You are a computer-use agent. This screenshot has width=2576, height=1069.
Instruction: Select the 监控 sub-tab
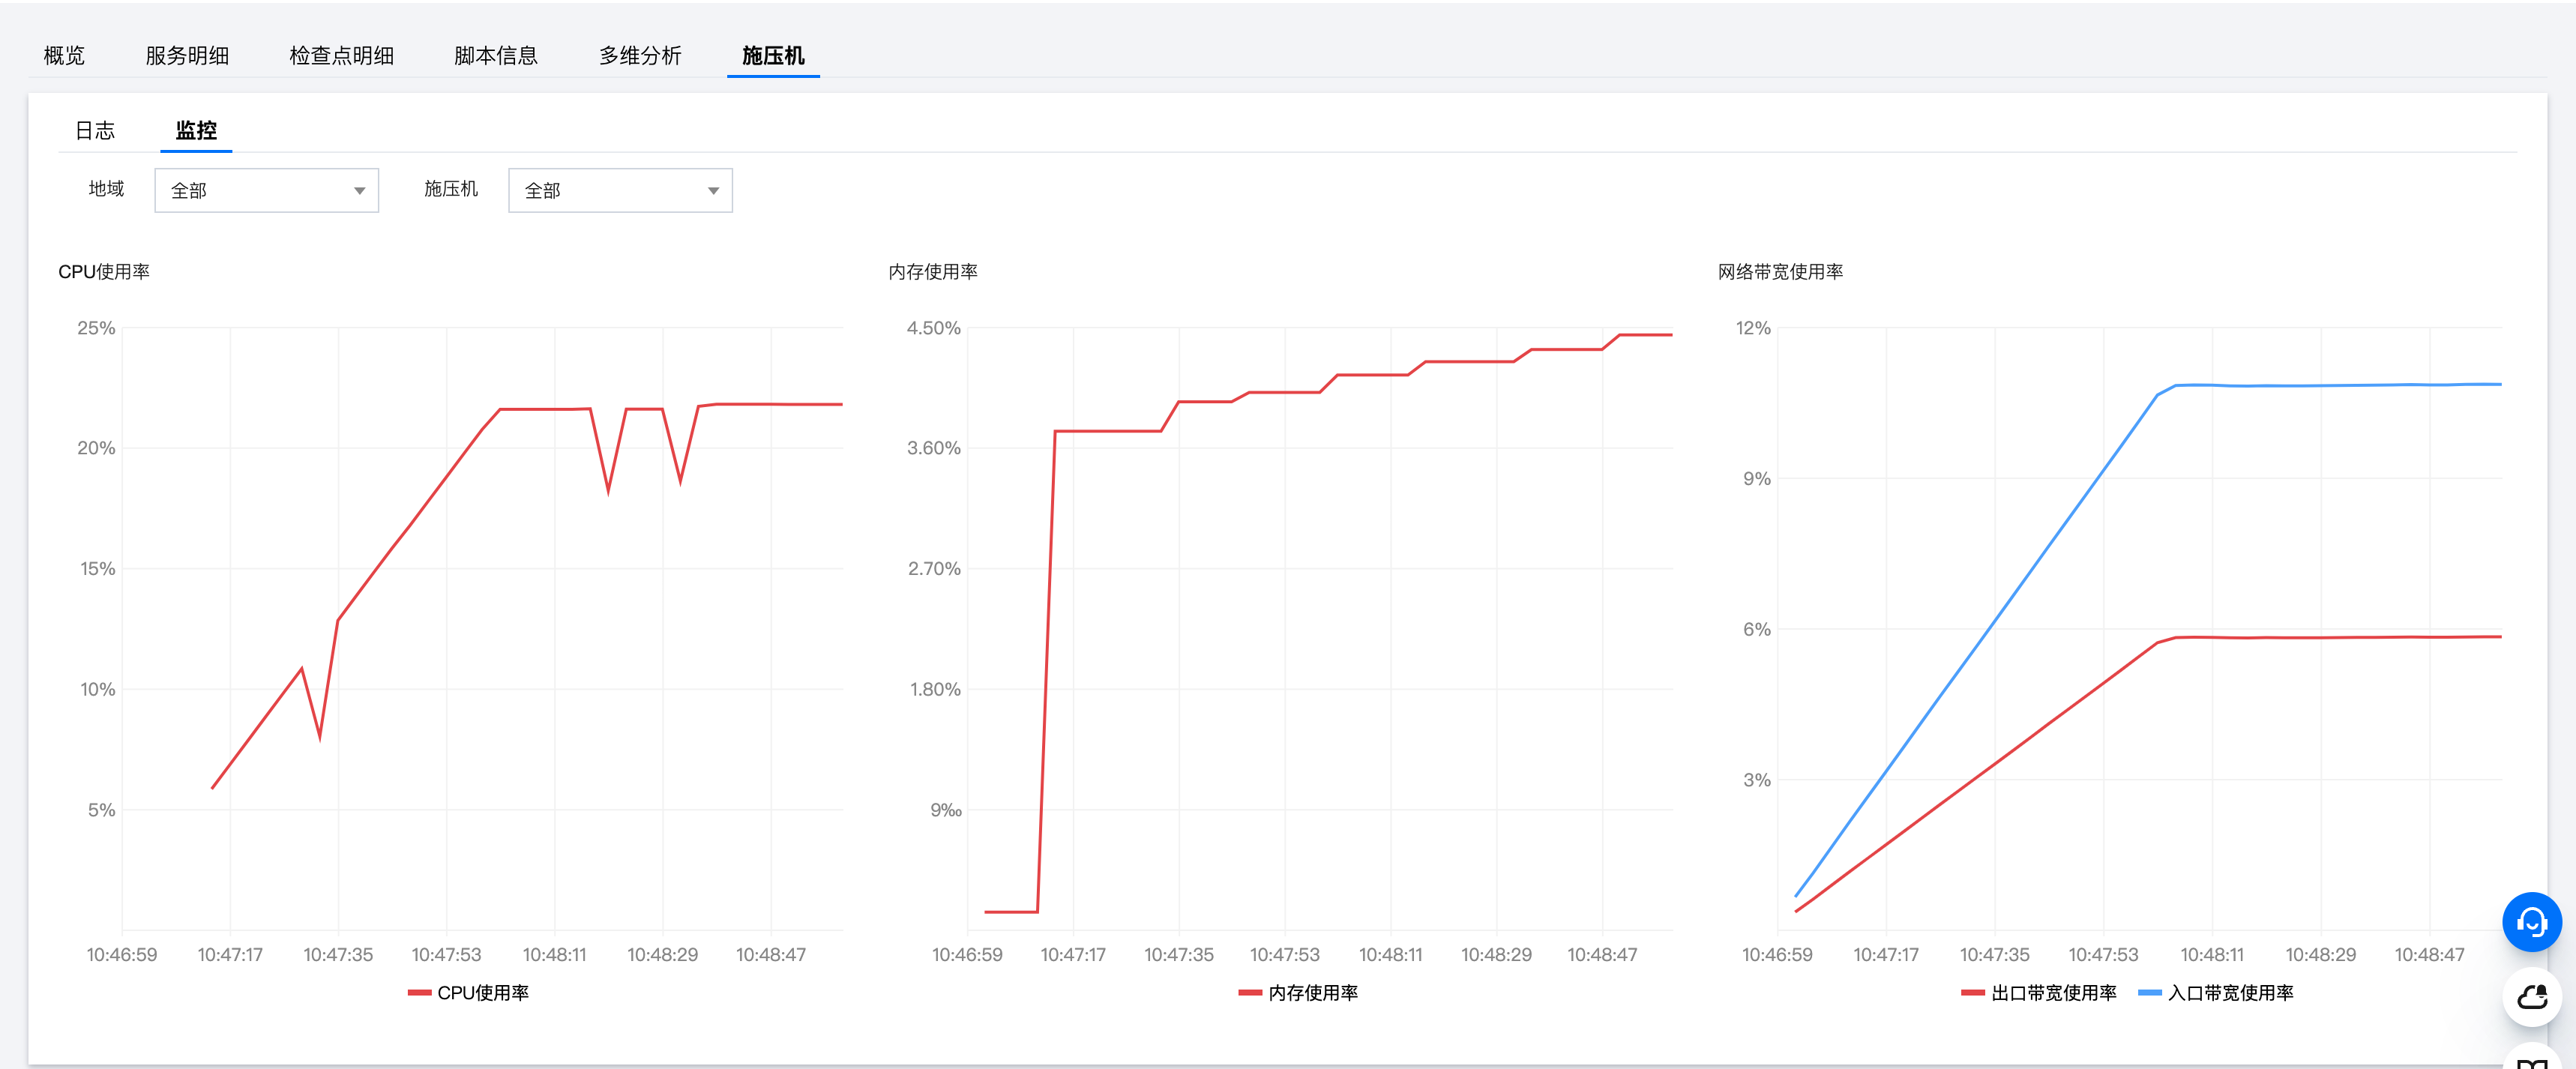click(196, 131)
